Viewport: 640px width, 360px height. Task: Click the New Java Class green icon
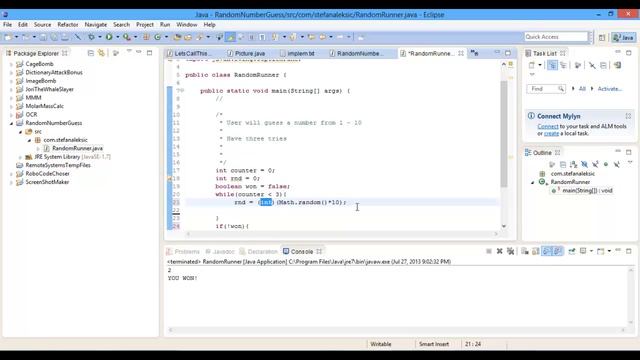(x=158, y=37)
